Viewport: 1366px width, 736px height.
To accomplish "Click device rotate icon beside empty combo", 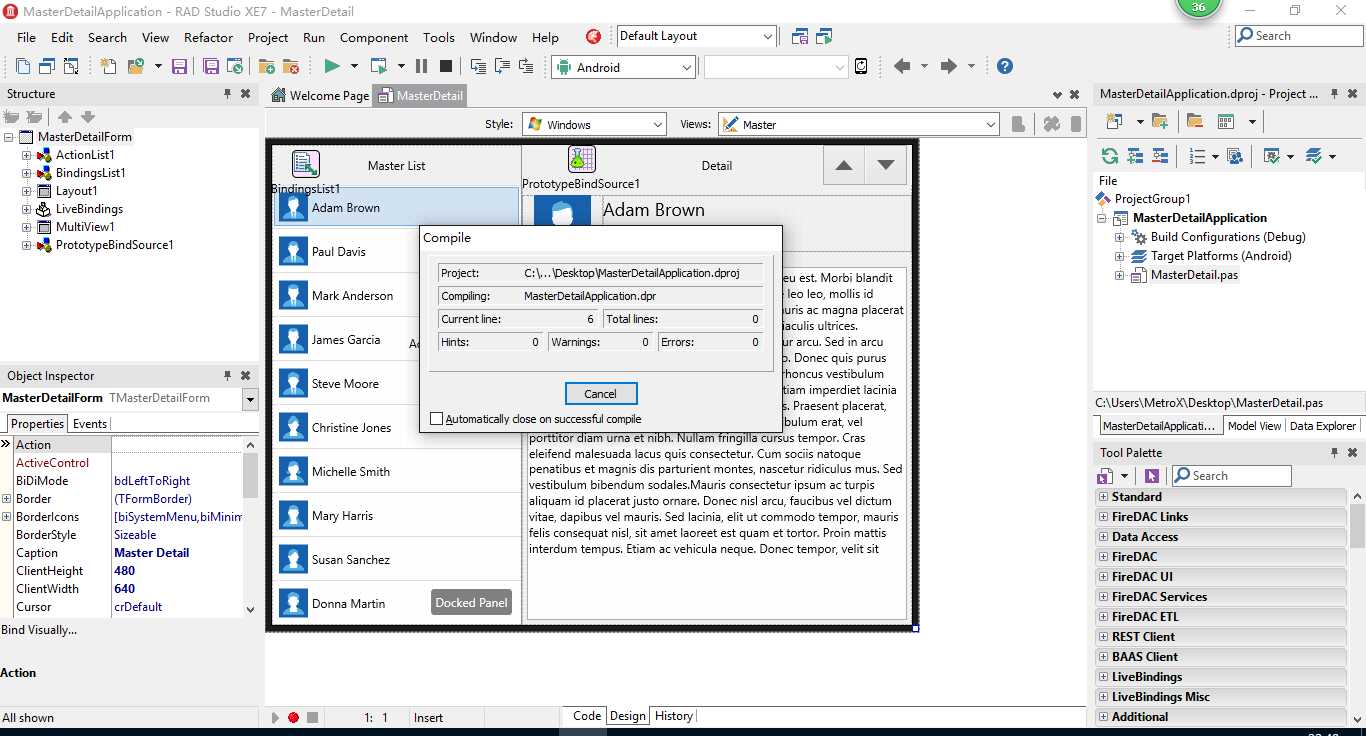I will [x=862, y=67].
